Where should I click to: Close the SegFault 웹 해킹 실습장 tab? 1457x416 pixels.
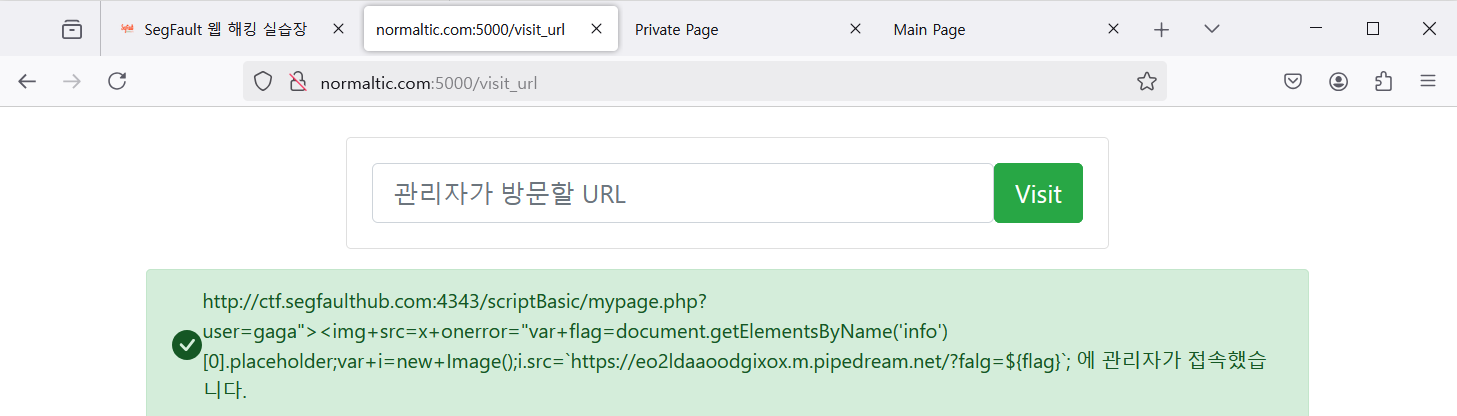click(338, 29)
